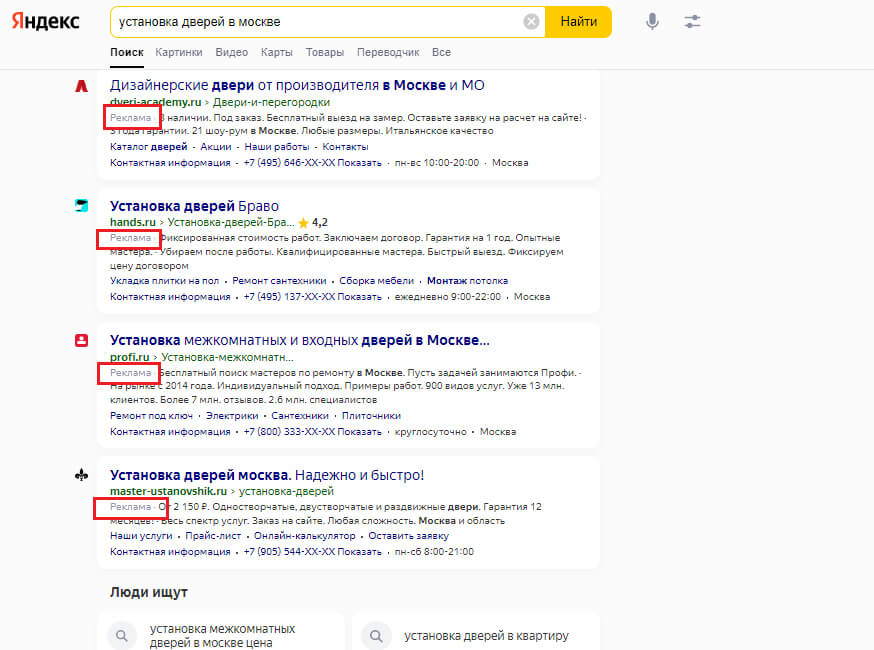Open the 'Наши работы' sitelink

click(276, 147)
